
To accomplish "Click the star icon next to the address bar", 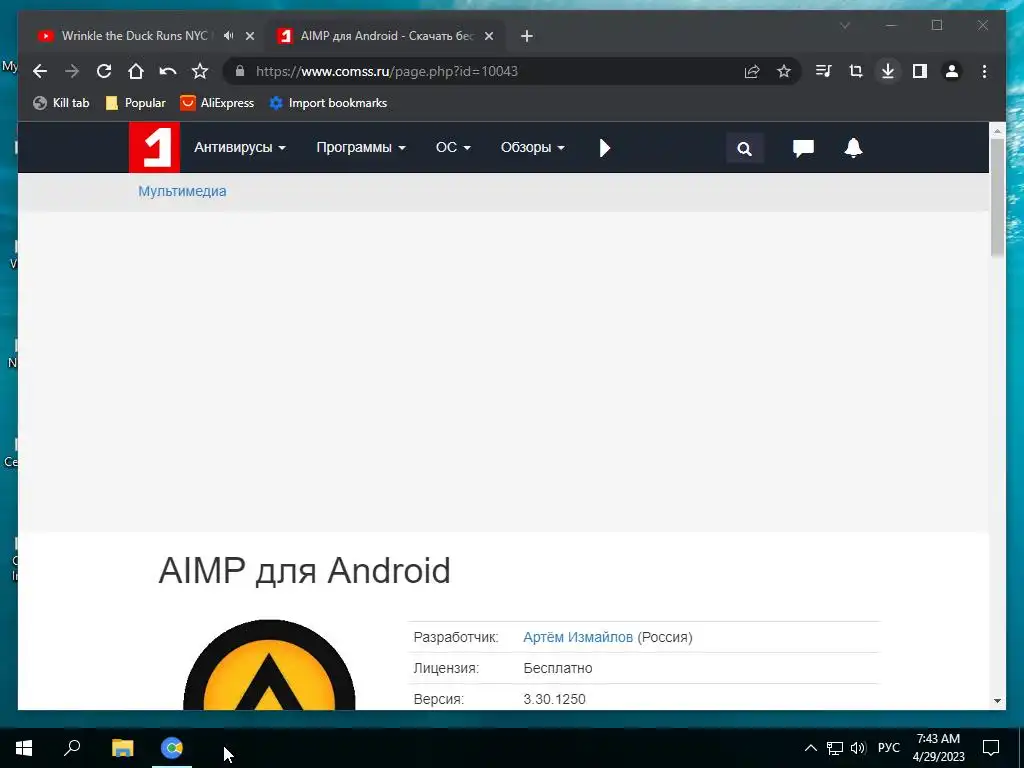I will 200,71.
